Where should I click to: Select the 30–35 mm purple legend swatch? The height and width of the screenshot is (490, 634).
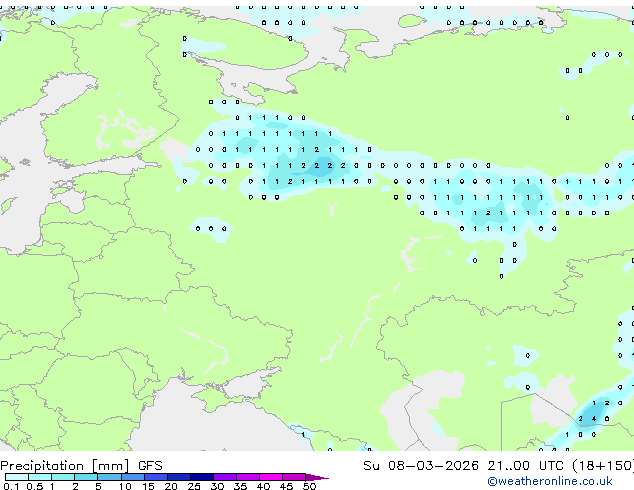tap(225, 477)
